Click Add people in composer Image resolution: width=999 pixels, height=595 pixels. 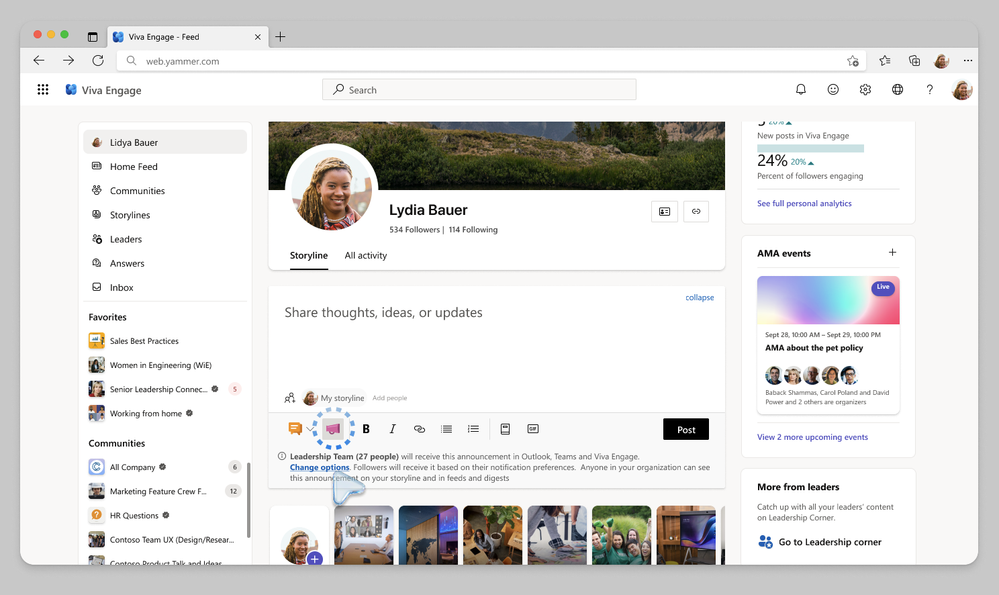389,398
